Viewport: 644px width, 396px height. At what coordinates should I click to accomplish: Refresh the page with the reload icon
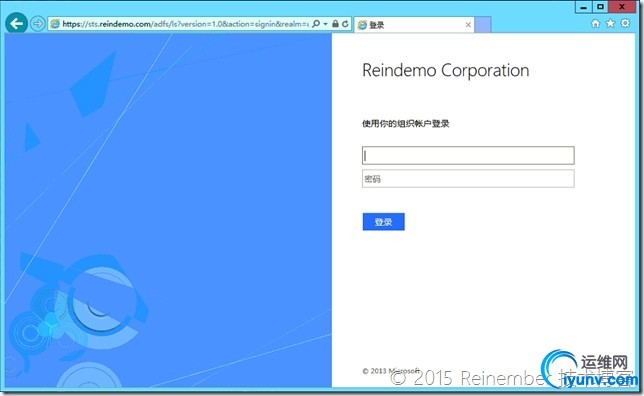(x=345, y=24)
